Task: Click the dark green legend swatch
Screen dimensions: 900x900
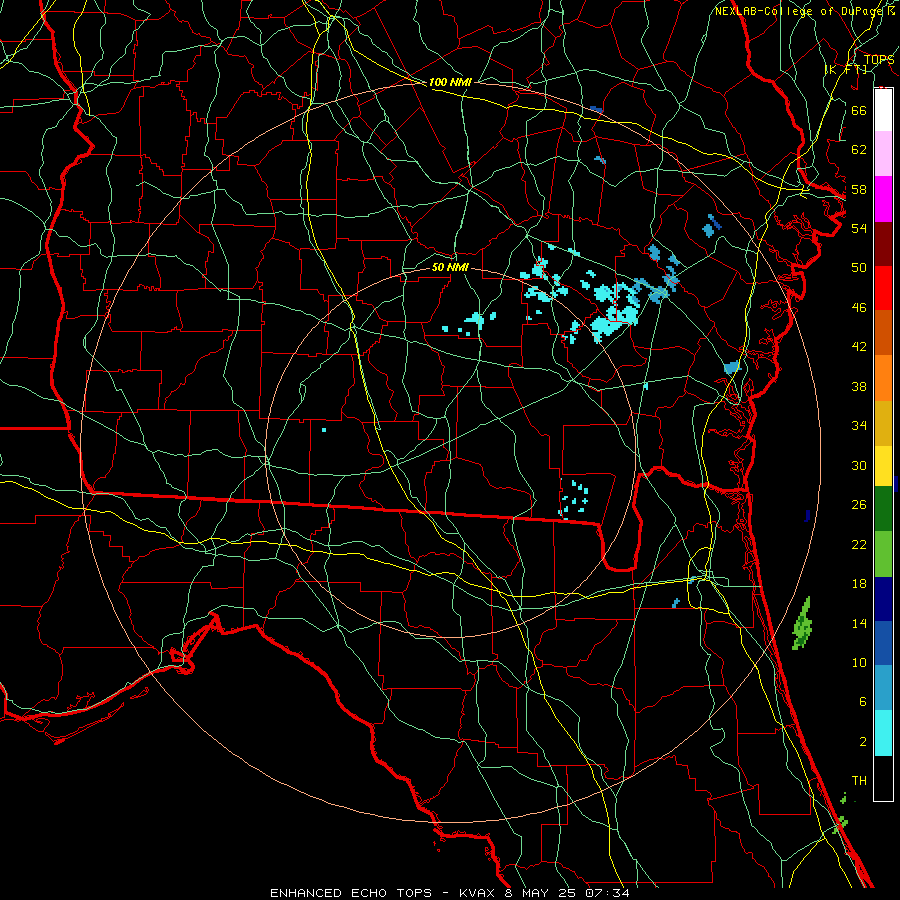Action: (x=883, y=509)
